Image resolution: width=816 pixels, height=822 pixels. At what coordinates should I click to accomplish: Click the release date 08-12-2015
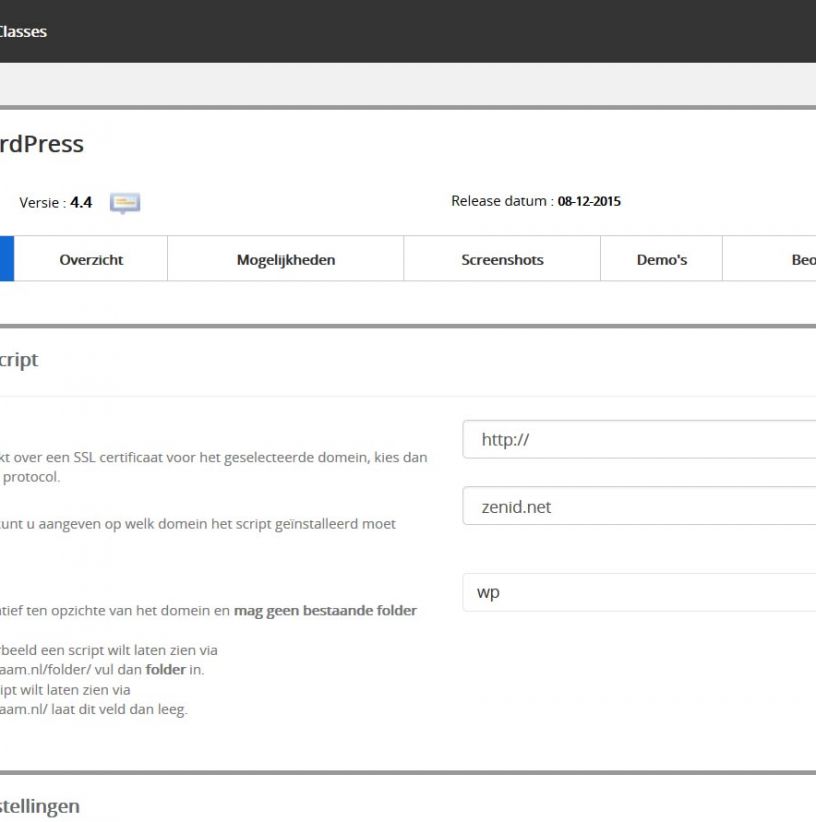coord(589,201)
